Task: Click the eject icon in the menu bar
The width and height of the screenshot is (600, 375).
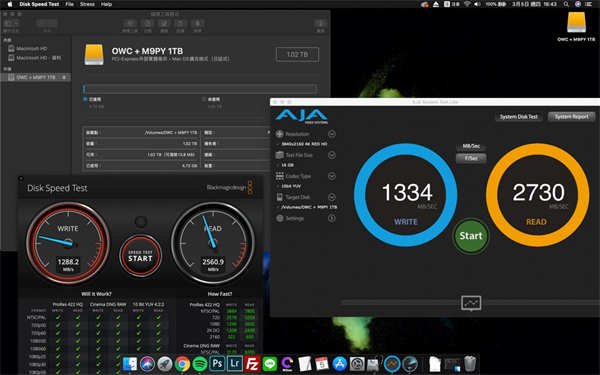Action: click(436, 4)
